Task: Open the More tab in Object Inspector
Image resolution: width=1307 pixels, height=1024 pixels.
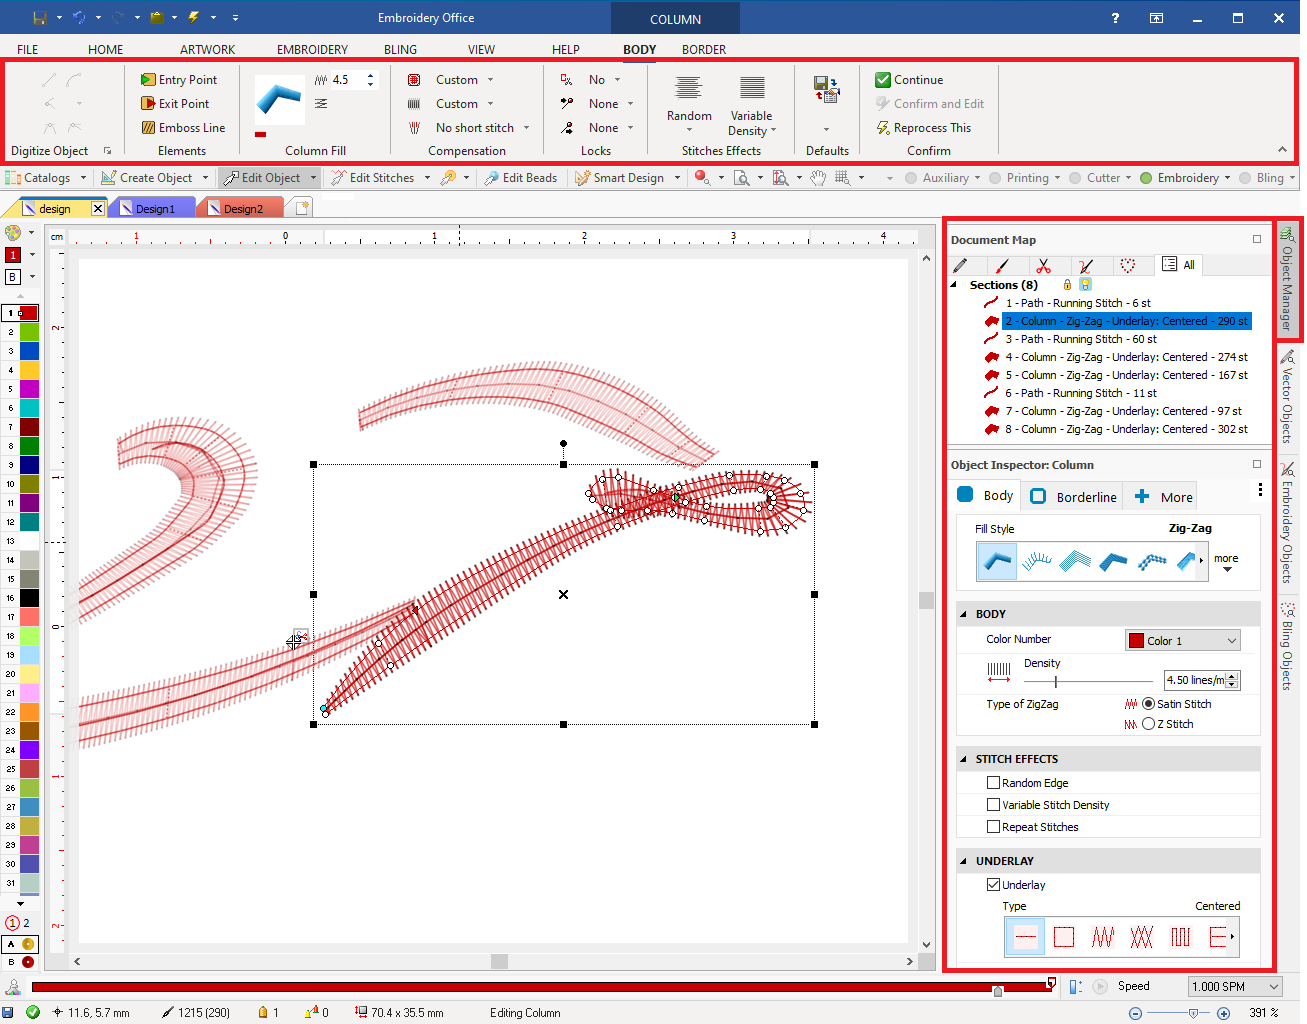Action: (1163, 497)
